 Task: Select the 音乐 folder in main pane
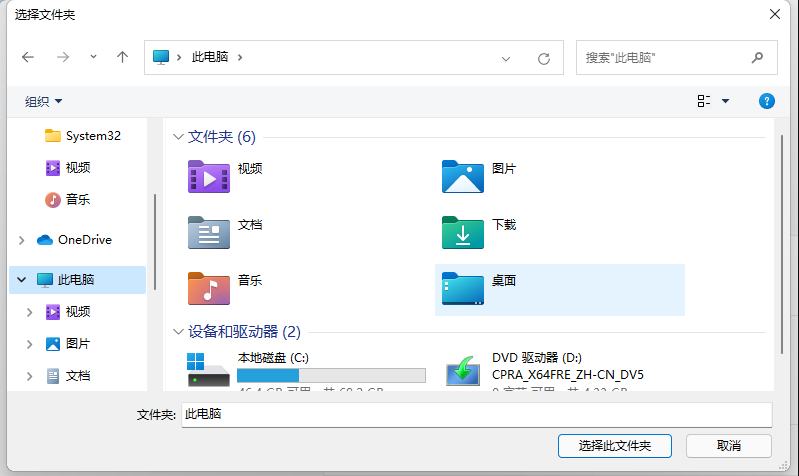click(x=208, y=288)
